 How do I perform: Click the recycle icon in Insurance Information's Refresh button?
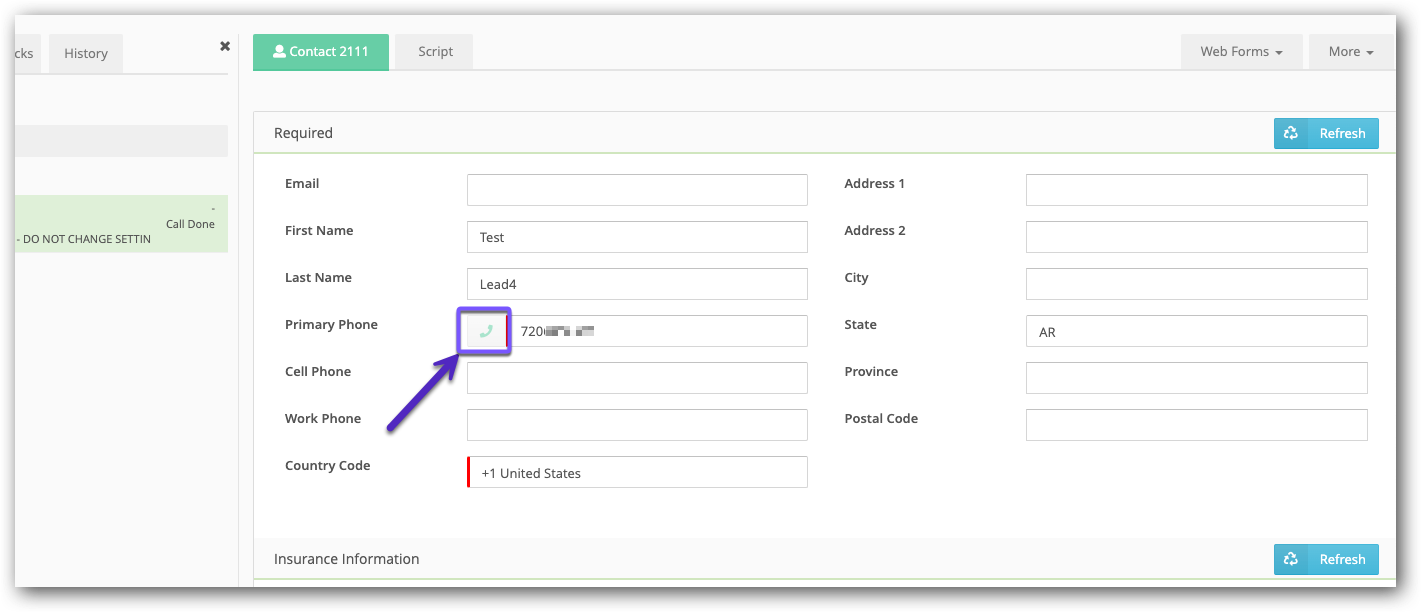pos(1291,559)
